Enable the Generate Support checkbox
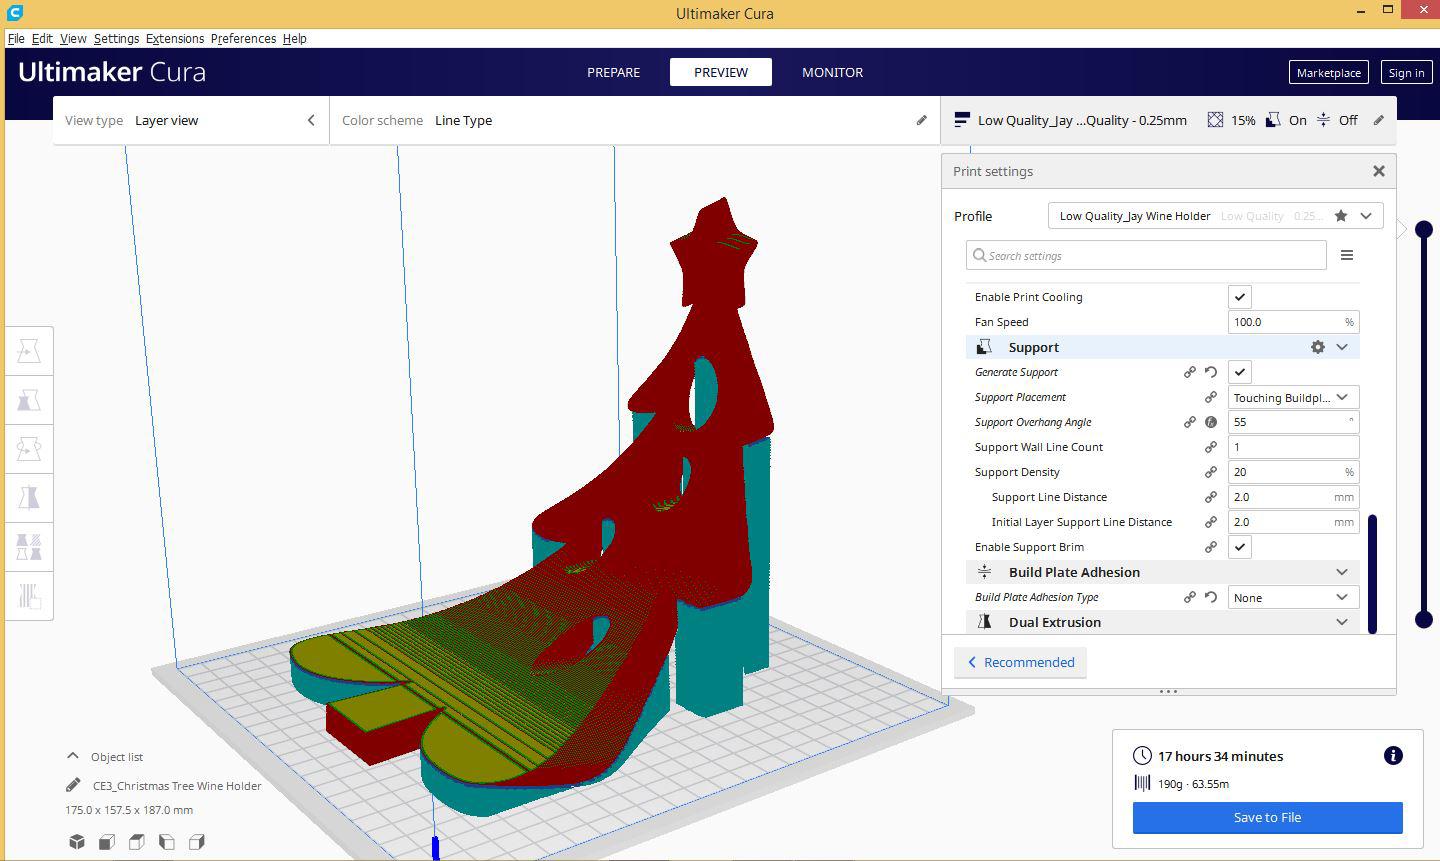Image resolution: width=1440 pixels, height=861 pixels. [x=1239, y=371]
